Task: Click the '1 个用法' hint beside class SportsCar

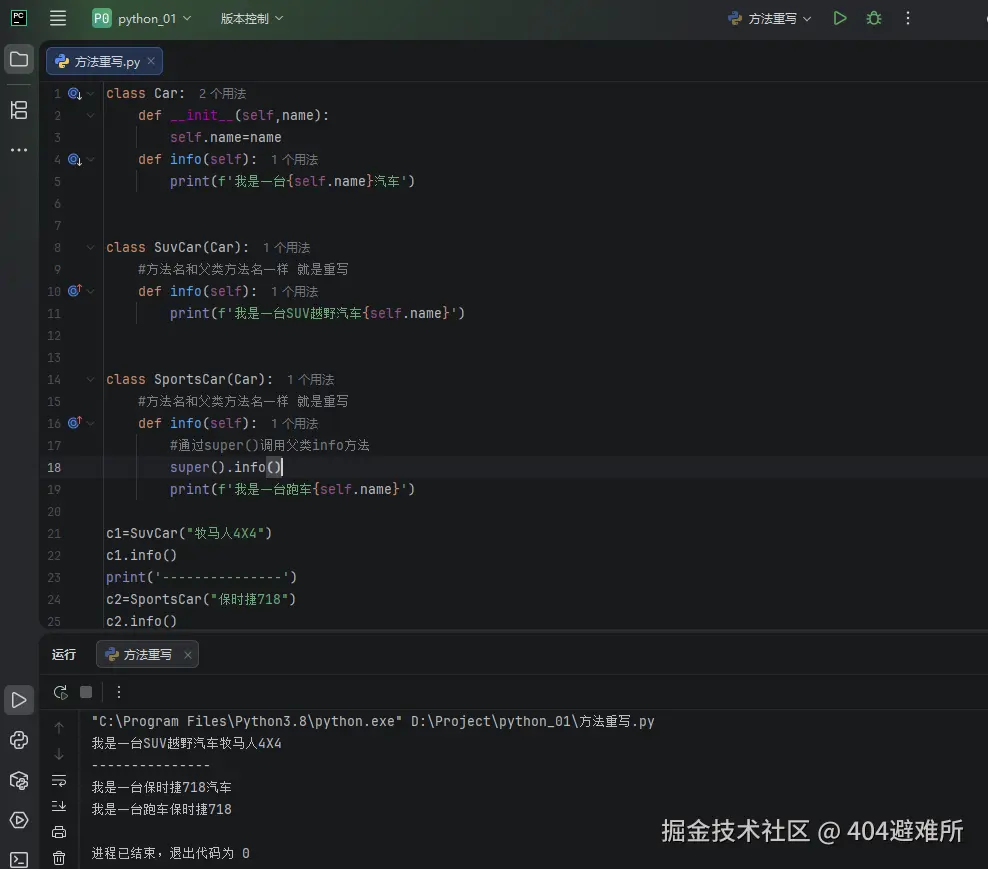Action: click(310, 379)
